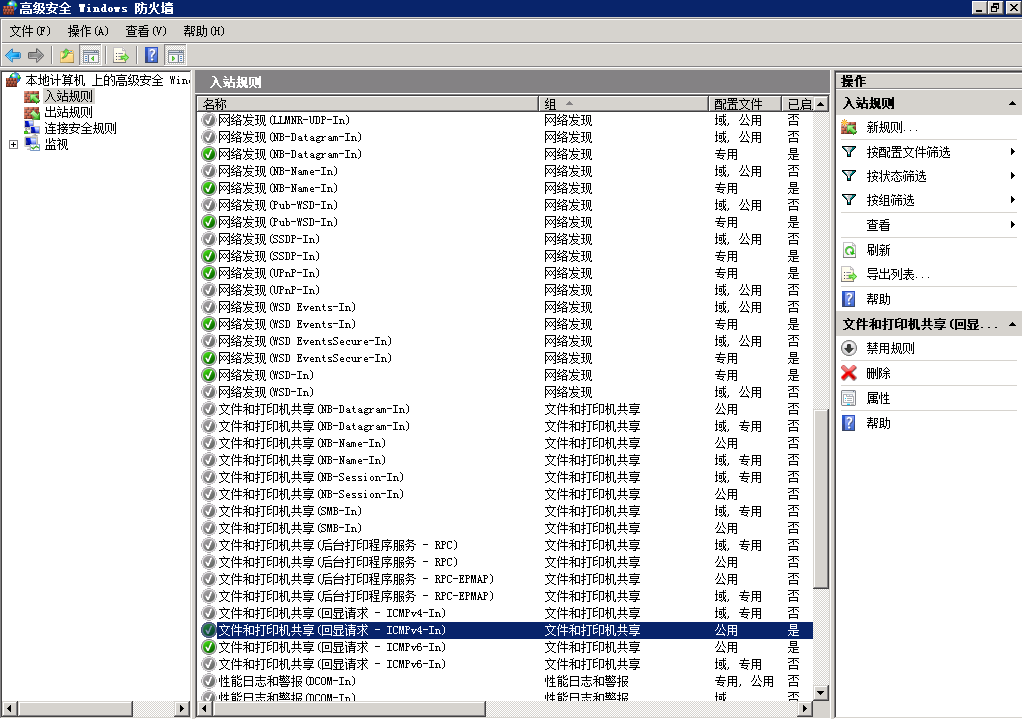This screenshot has width=1022, height=719.
Task: Click the Export List toolbar icon
Action: pyautogui.click(x=120, y=55)
